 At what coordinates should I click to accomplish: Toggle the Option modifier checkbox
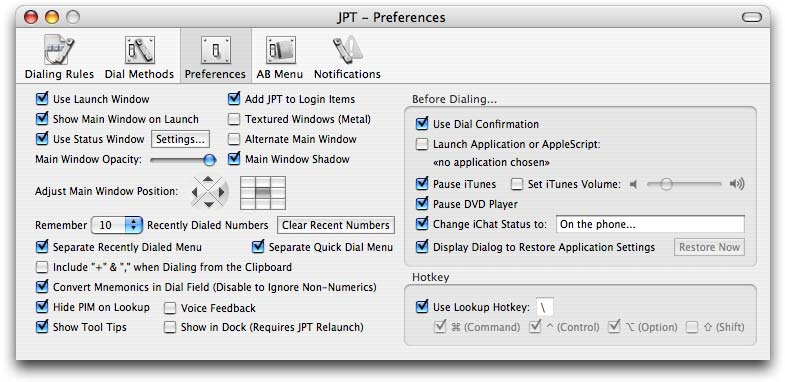614,326
